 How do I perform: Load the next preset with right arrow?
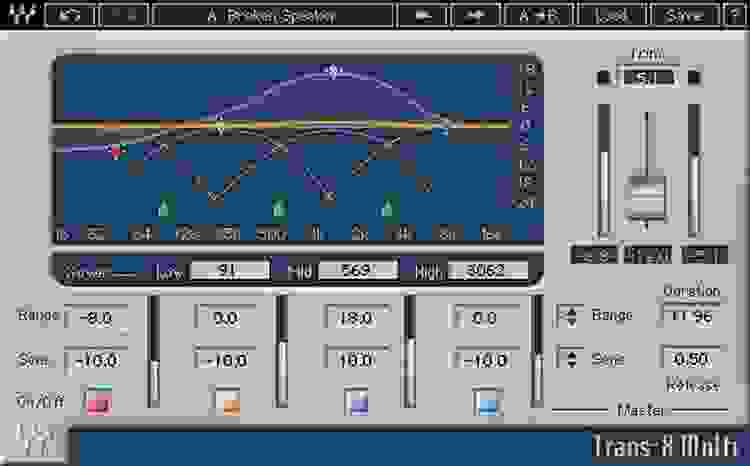point(475,16)
